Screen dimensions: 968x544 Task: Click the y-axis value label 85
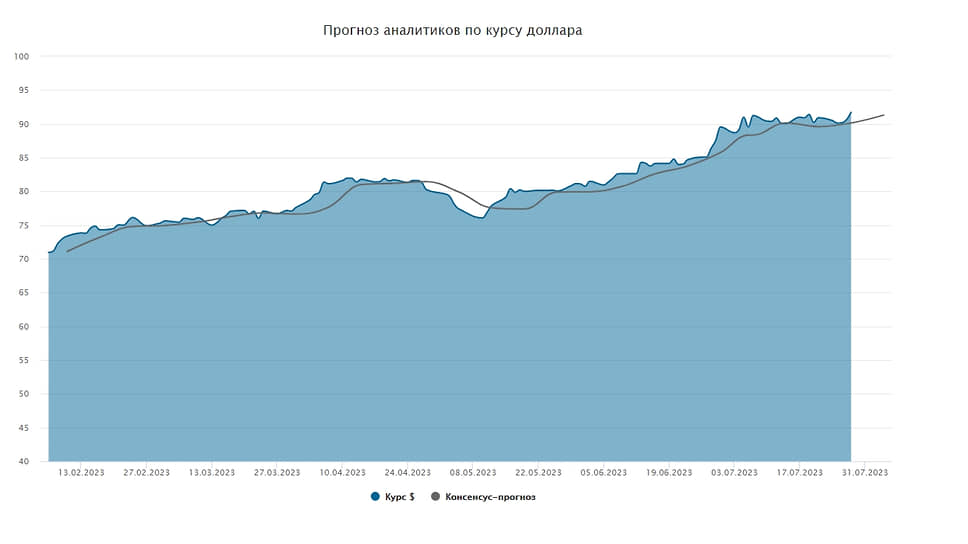point(23,158)
